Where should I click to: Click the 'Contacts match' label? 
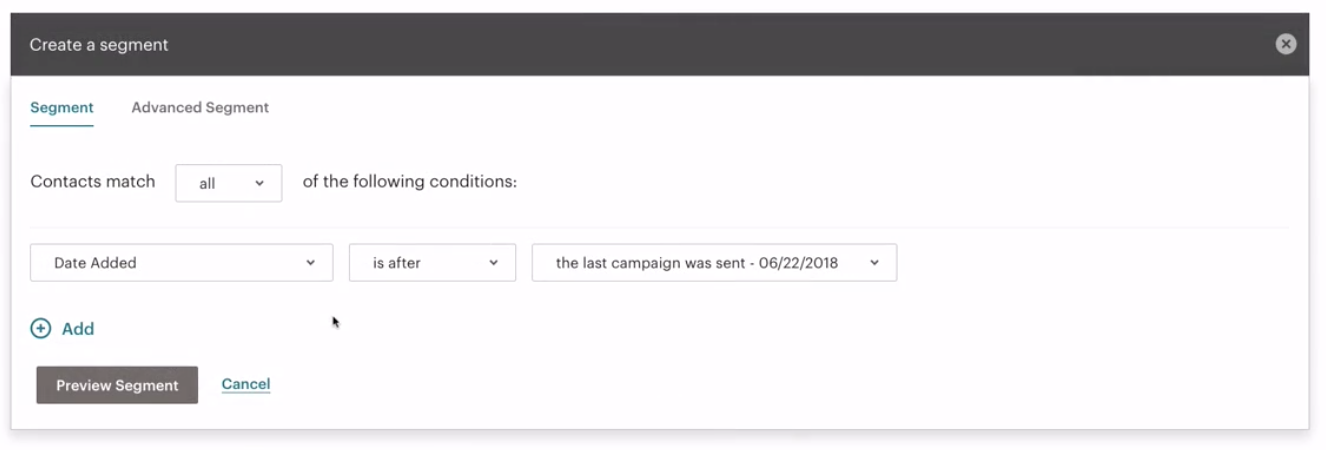tap(93, 182)
